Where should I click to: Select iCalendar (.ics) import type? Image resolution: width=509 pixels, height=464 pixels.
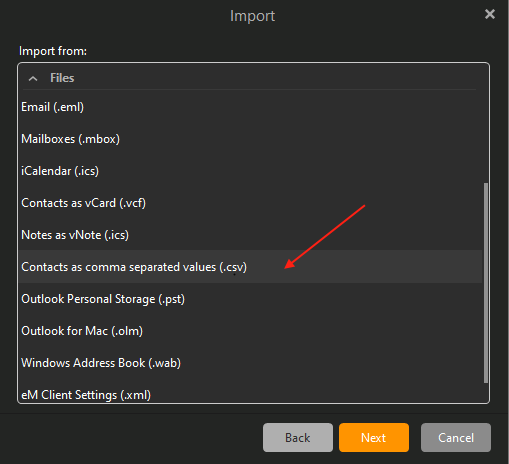pos(250,171)
